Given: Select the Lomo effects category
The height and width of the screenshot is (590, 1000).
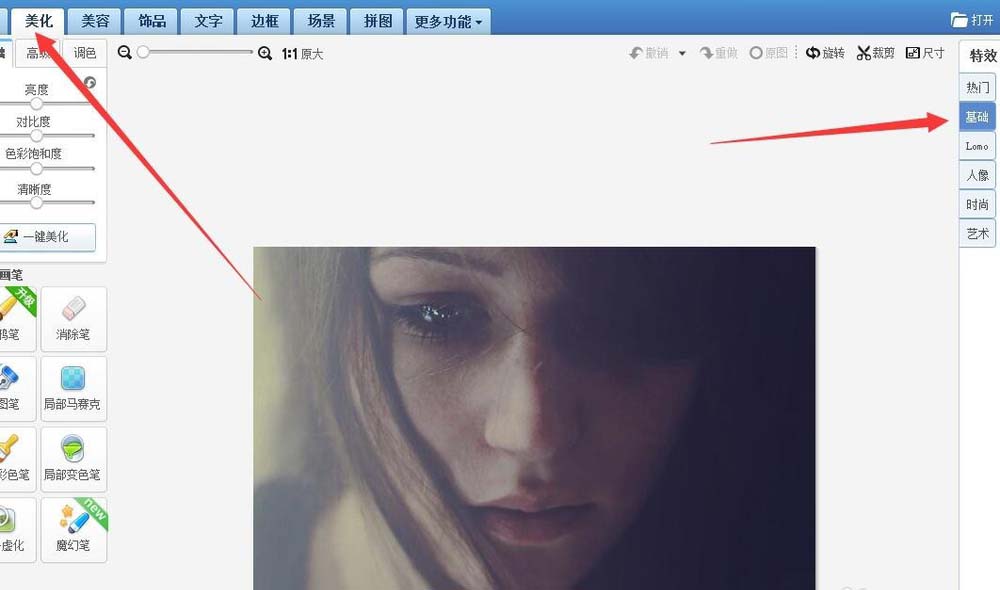Looking at the screenshot, I should pyautogui.click(x=977, y=146).
